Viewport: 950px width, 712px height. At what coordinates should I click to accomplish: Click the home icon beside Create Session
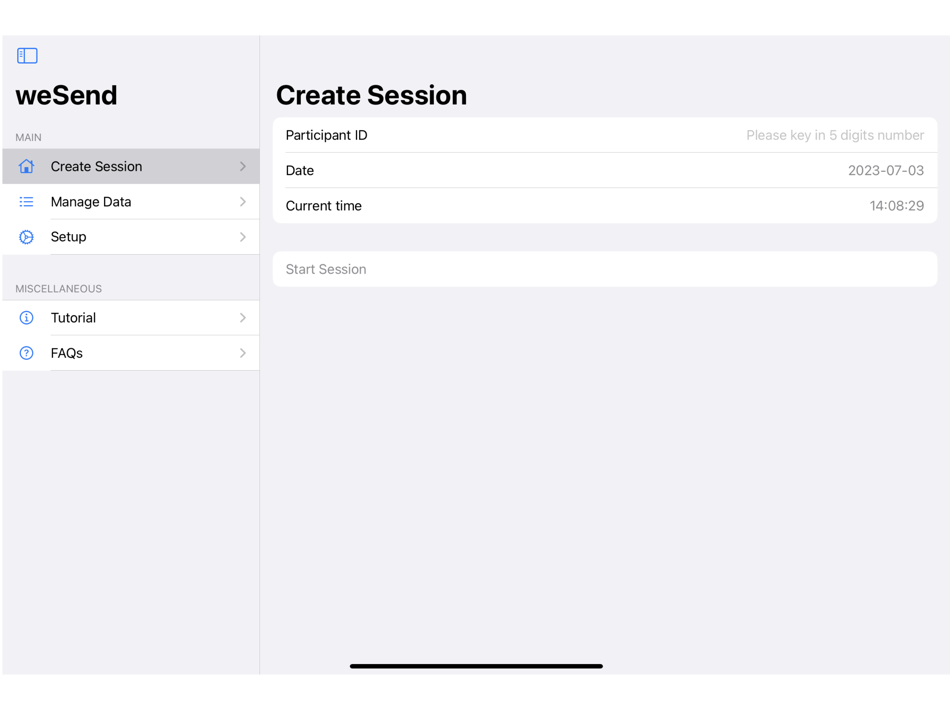click(x=26, y=166)
